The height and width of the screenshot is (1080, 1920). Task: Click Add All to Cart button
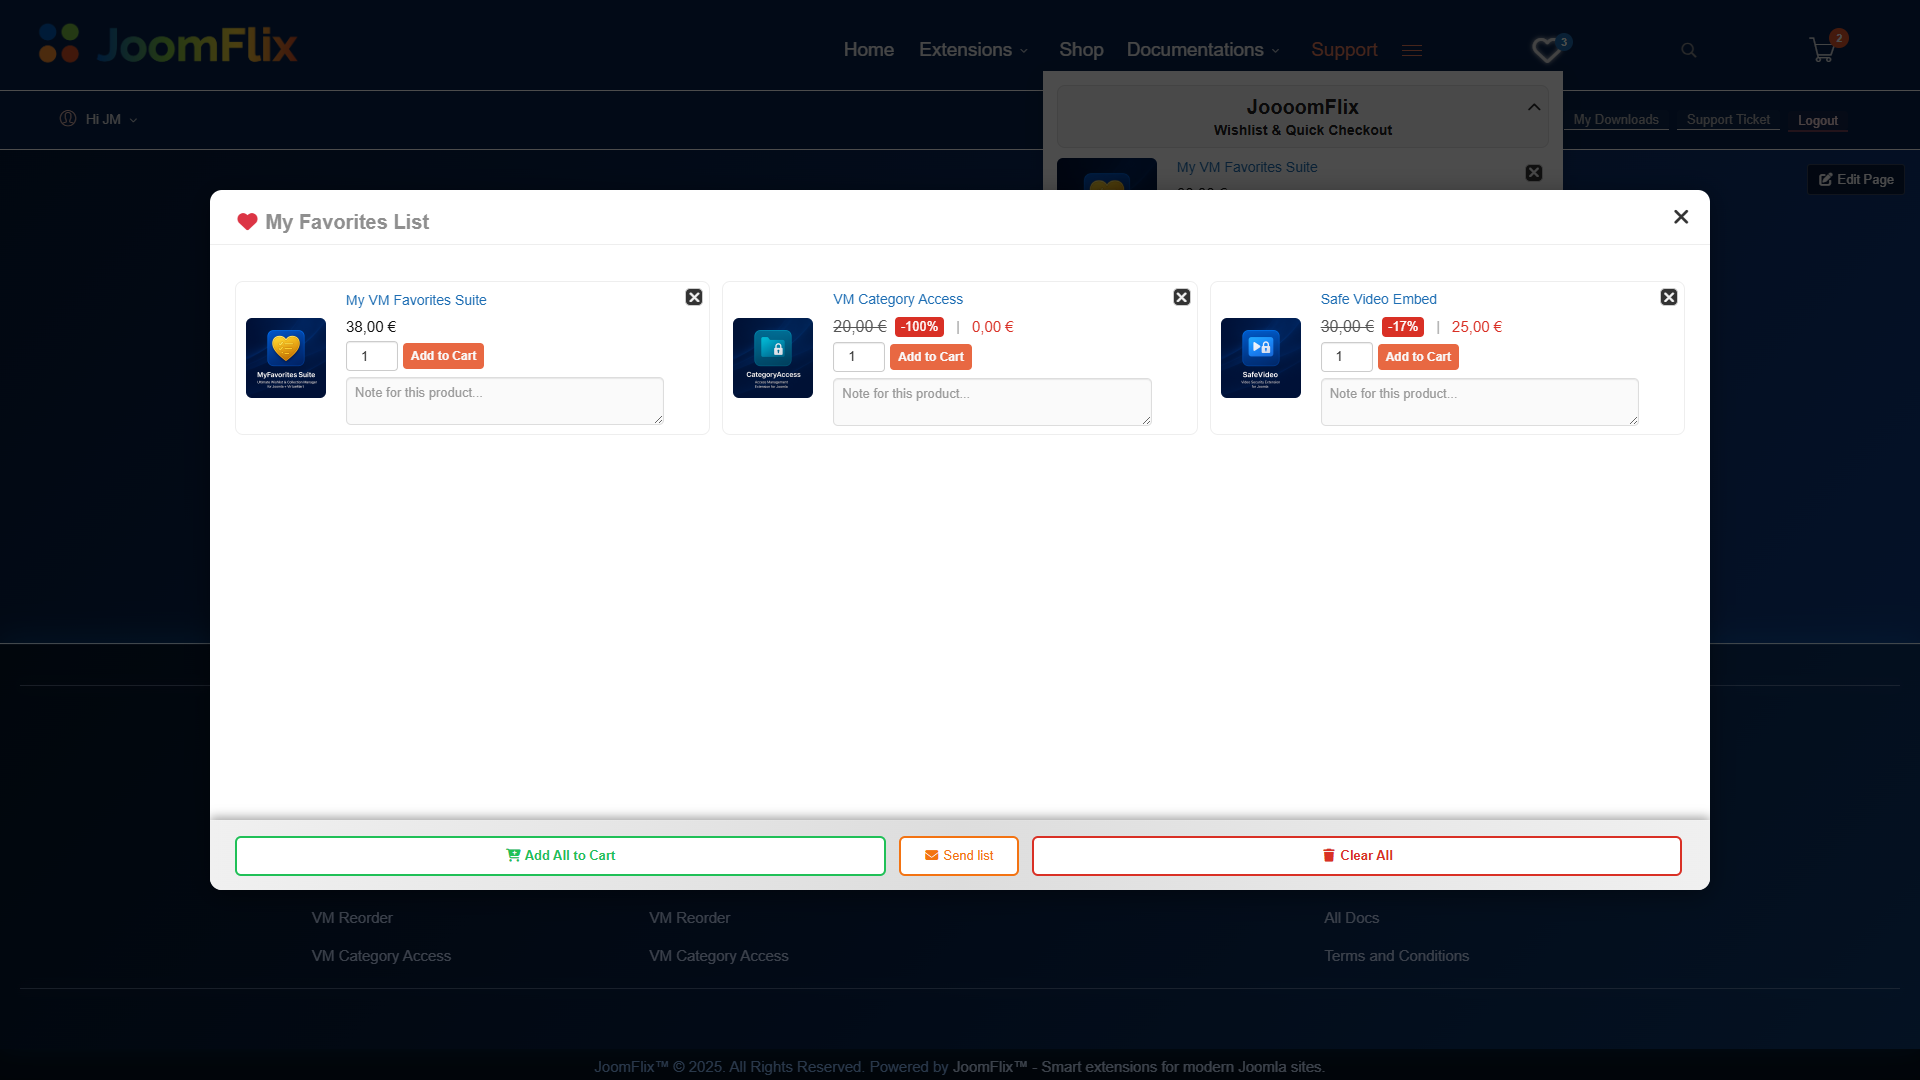[x=560, y=855]
